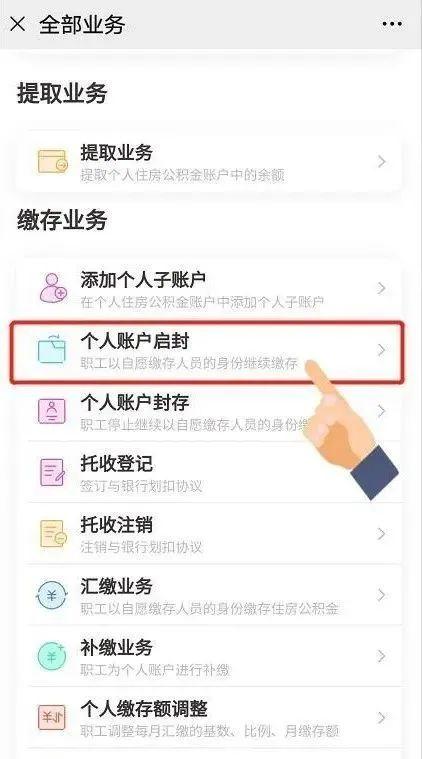422x759 pixels.
Task: Select the 个人缴存额调整 entry title
Action: [144, 709]
